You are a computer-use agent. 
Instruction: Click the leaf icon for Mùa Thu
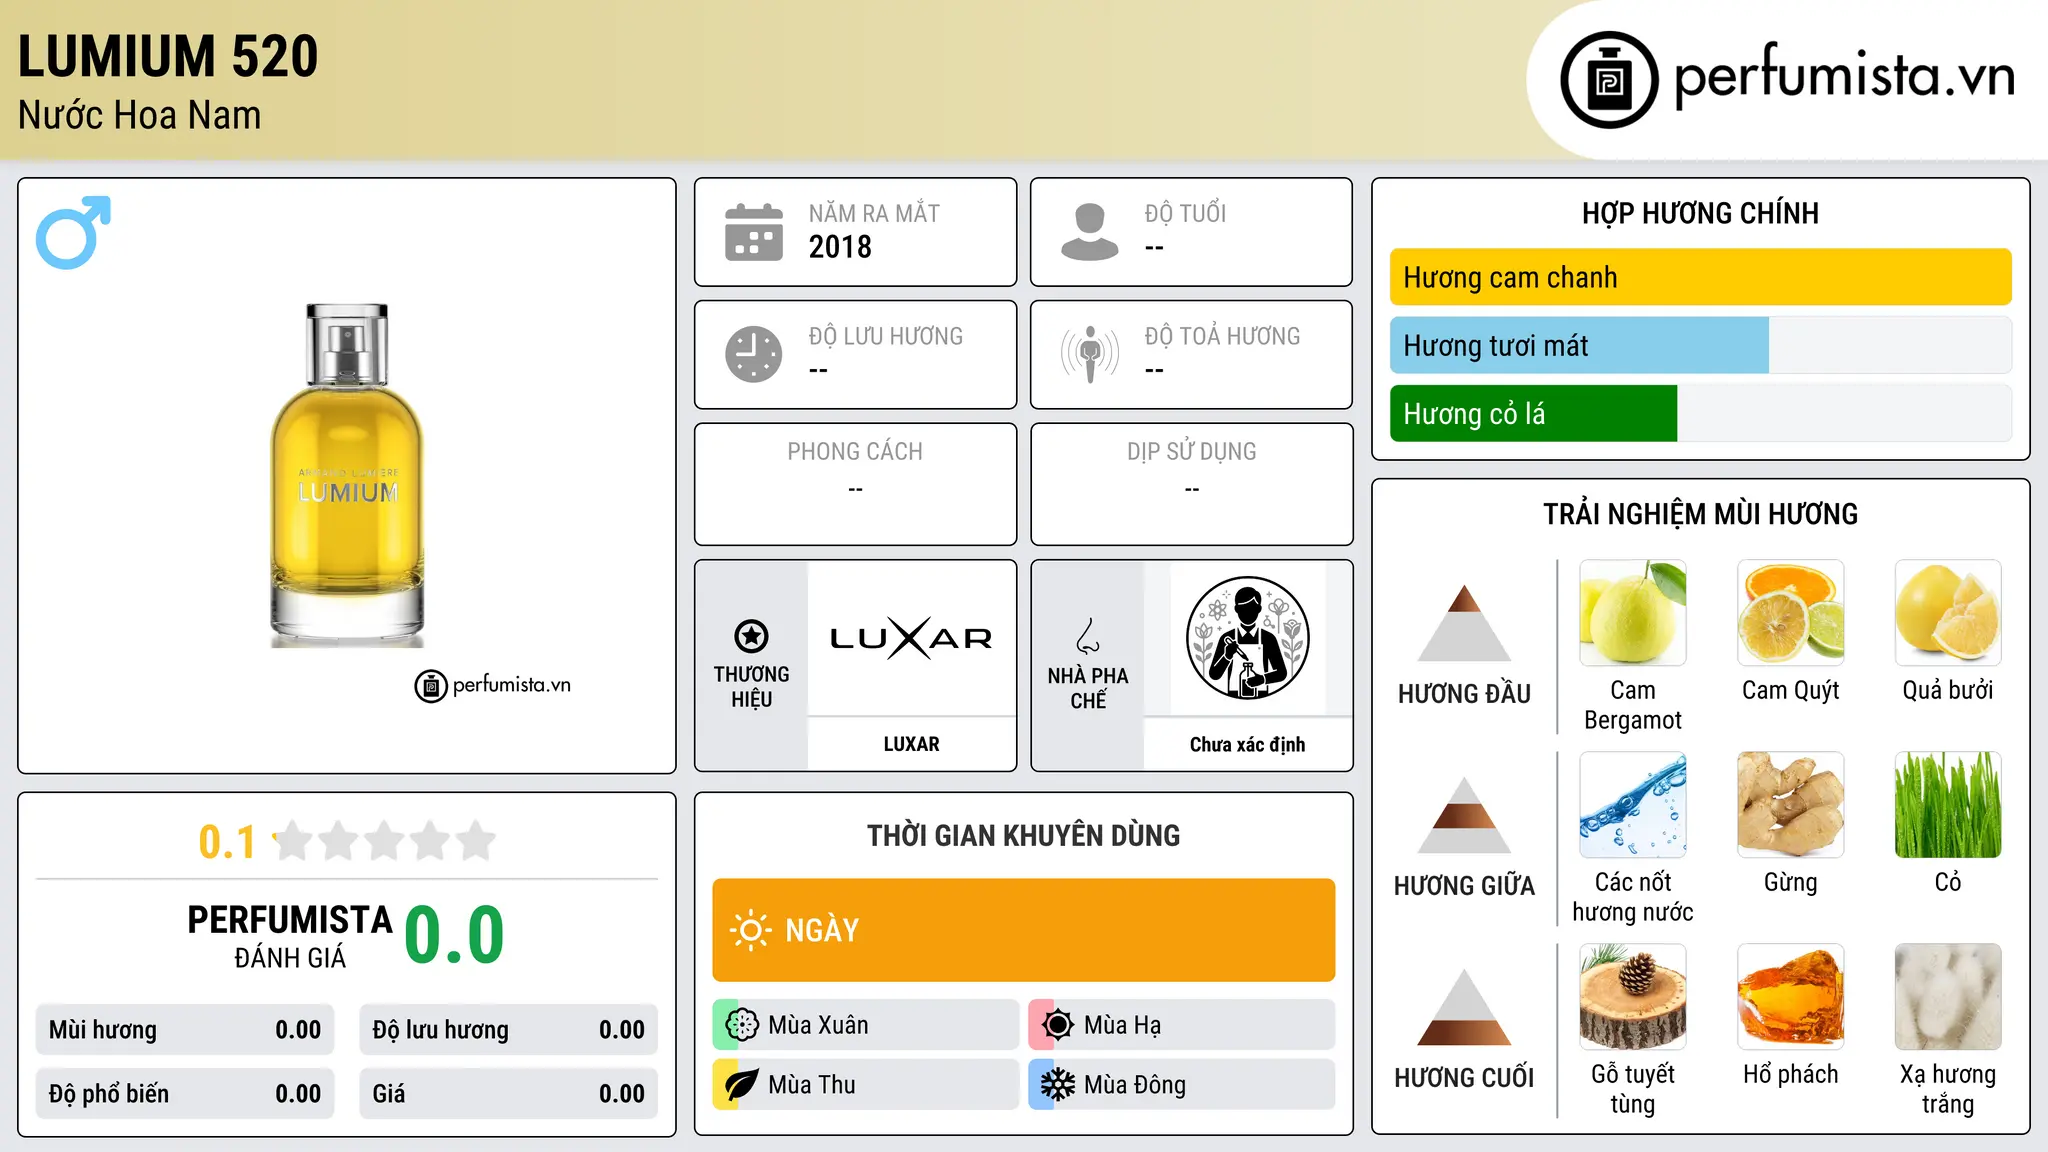point(742,1085)
